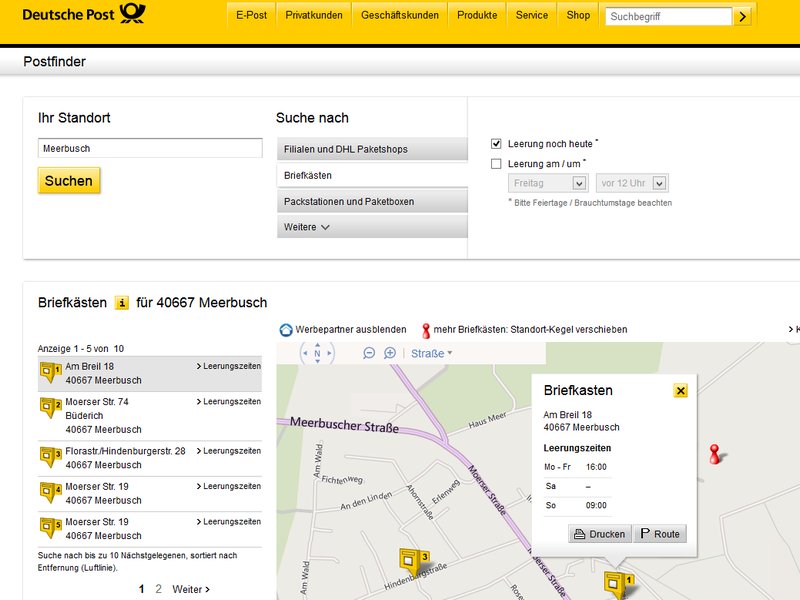The image size is (800, 600).
Task: Click the Deutsche Post horn logo
Action: click(x=132, y=13)
